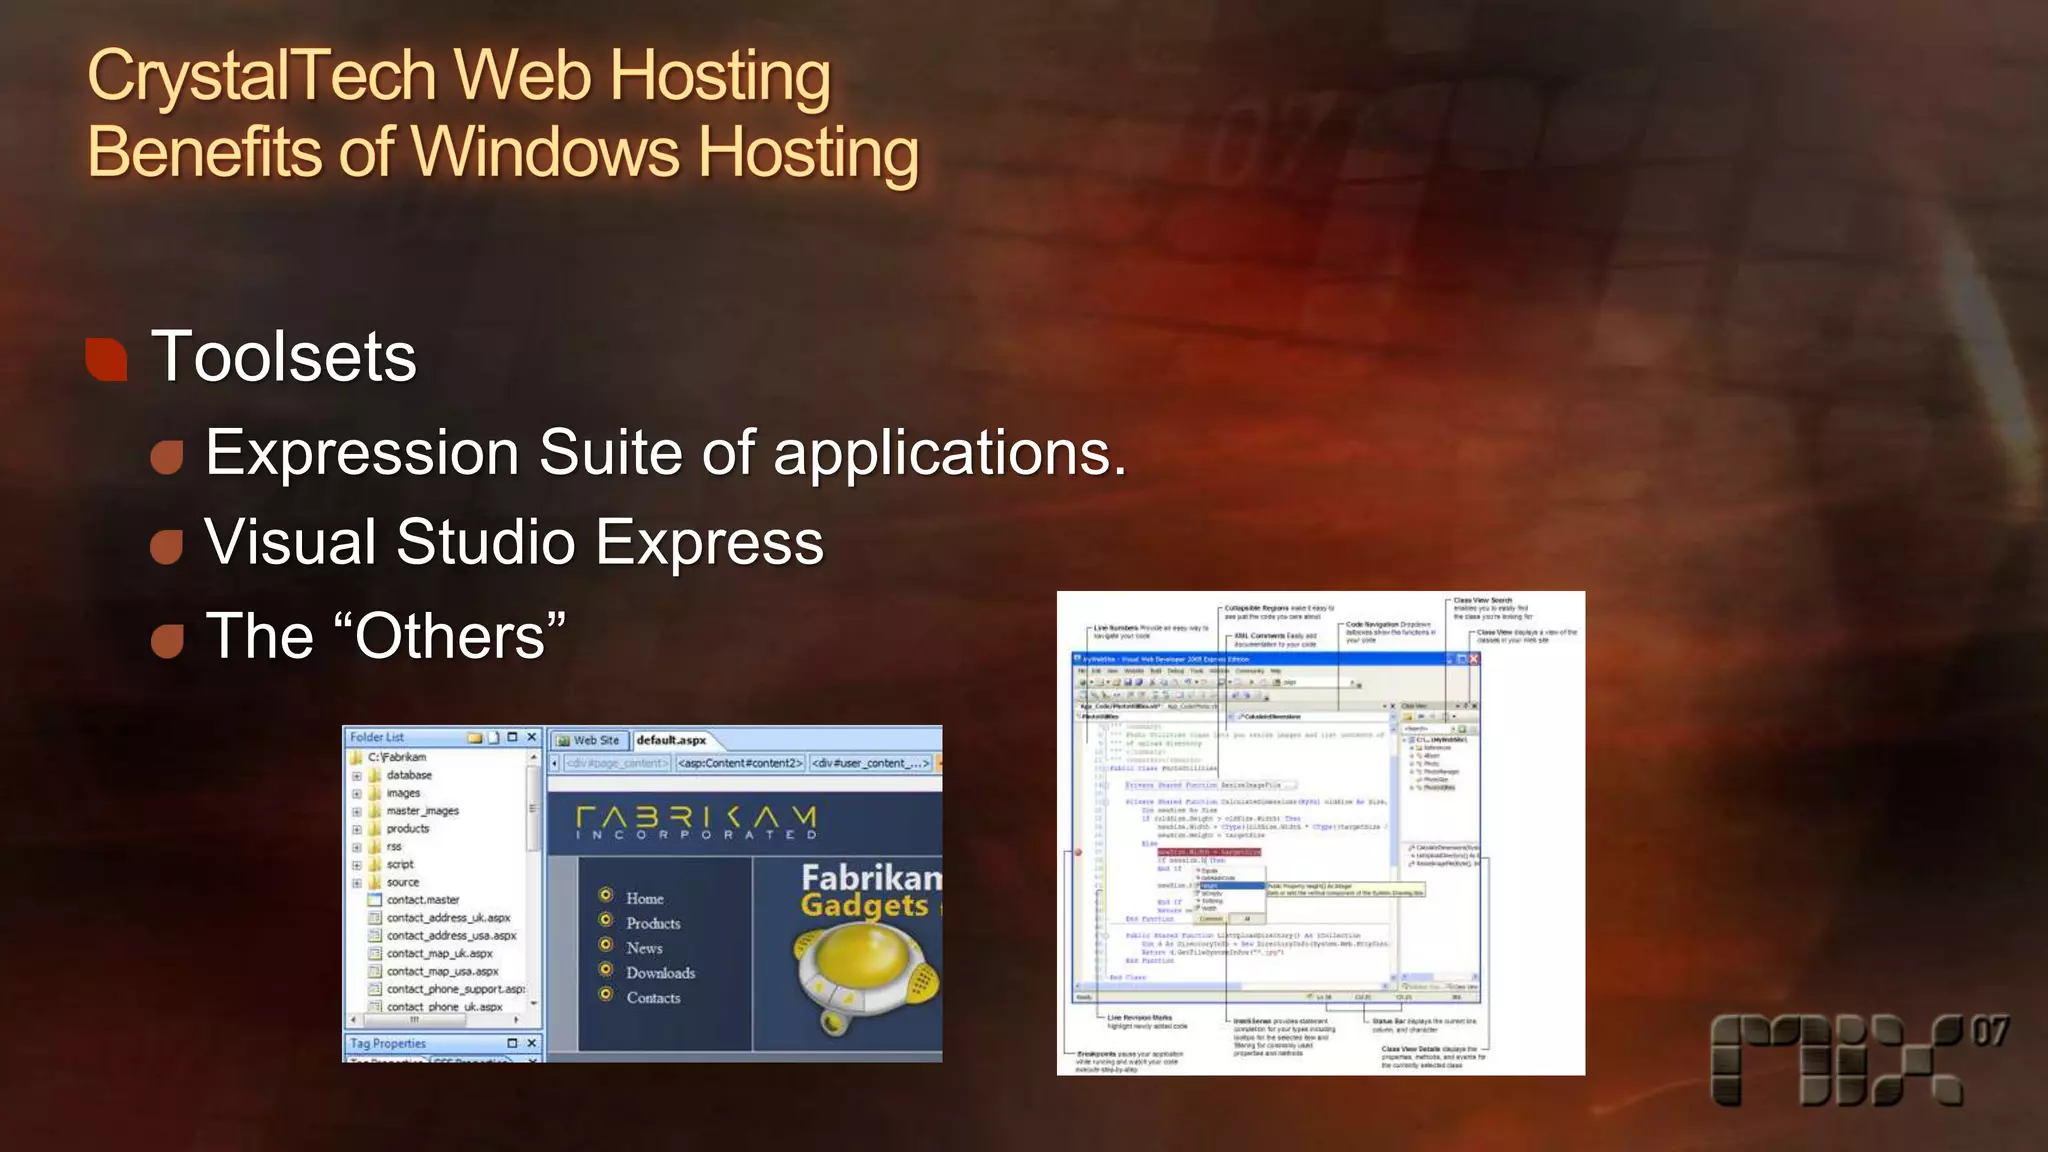Click the "Toolsets" heading text
This screenshot has width=2048, height=1152.
283,357
